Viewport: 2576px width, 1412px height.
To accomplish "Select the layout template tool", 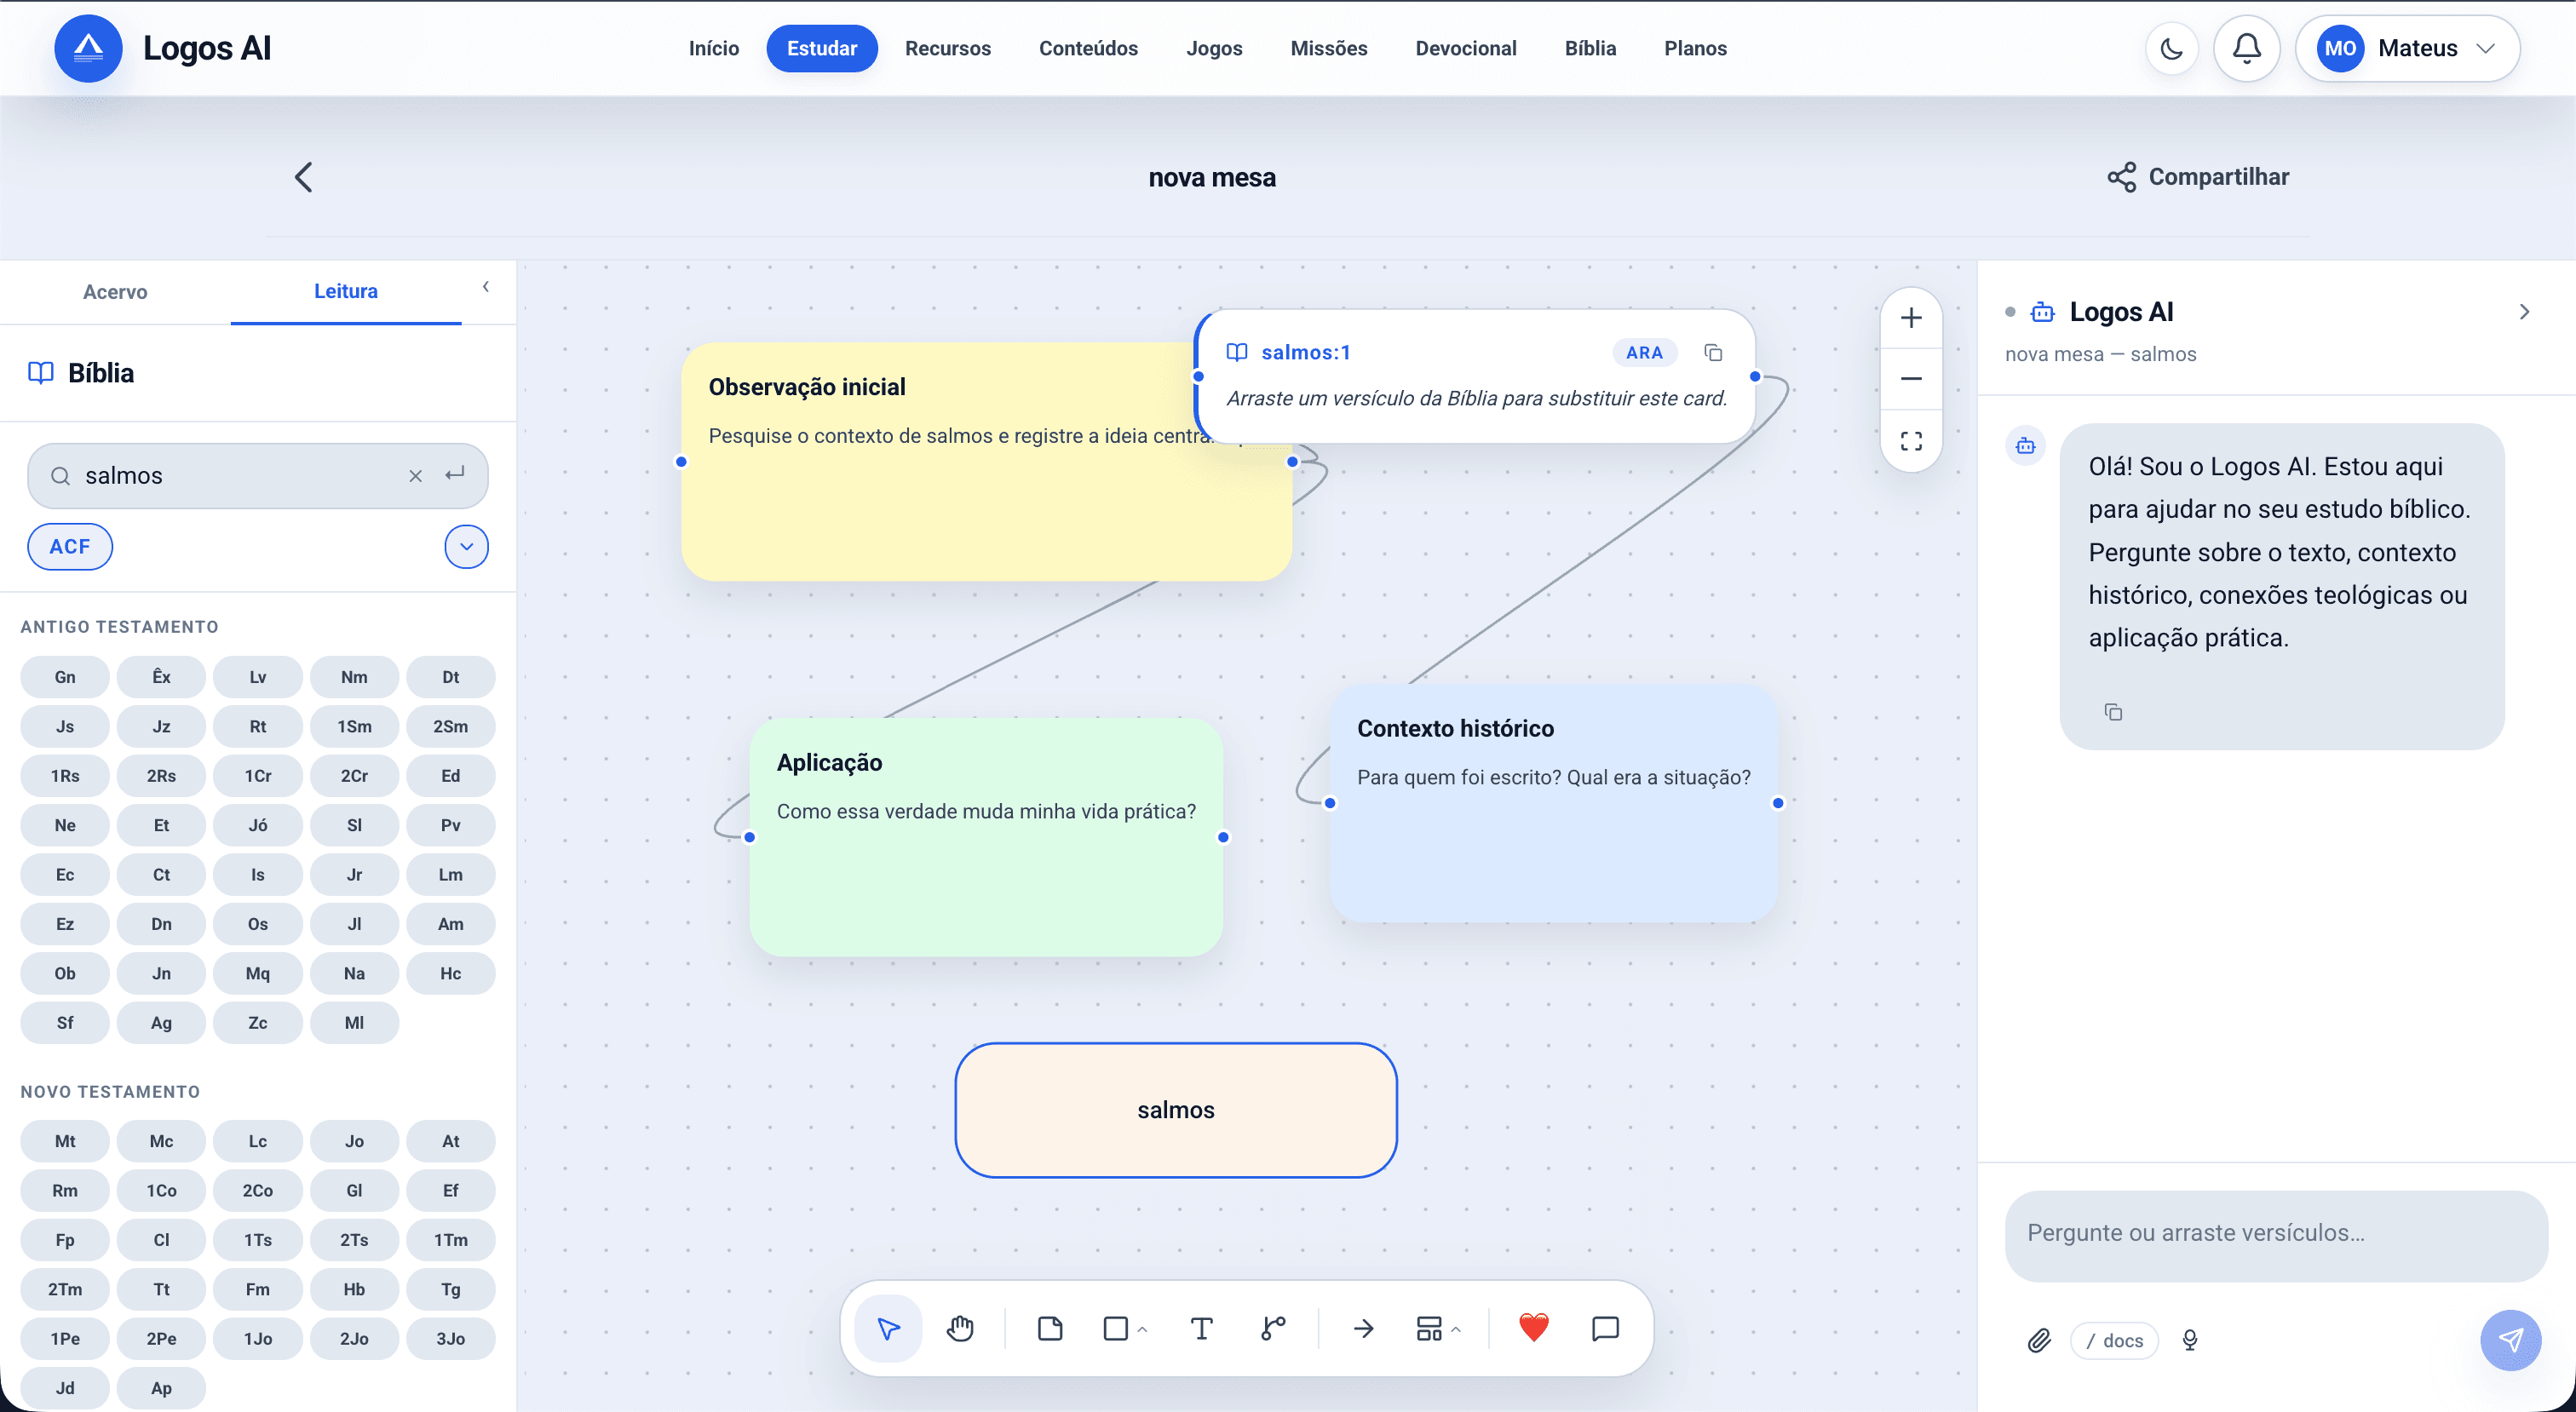I will coord(1429,1328).
